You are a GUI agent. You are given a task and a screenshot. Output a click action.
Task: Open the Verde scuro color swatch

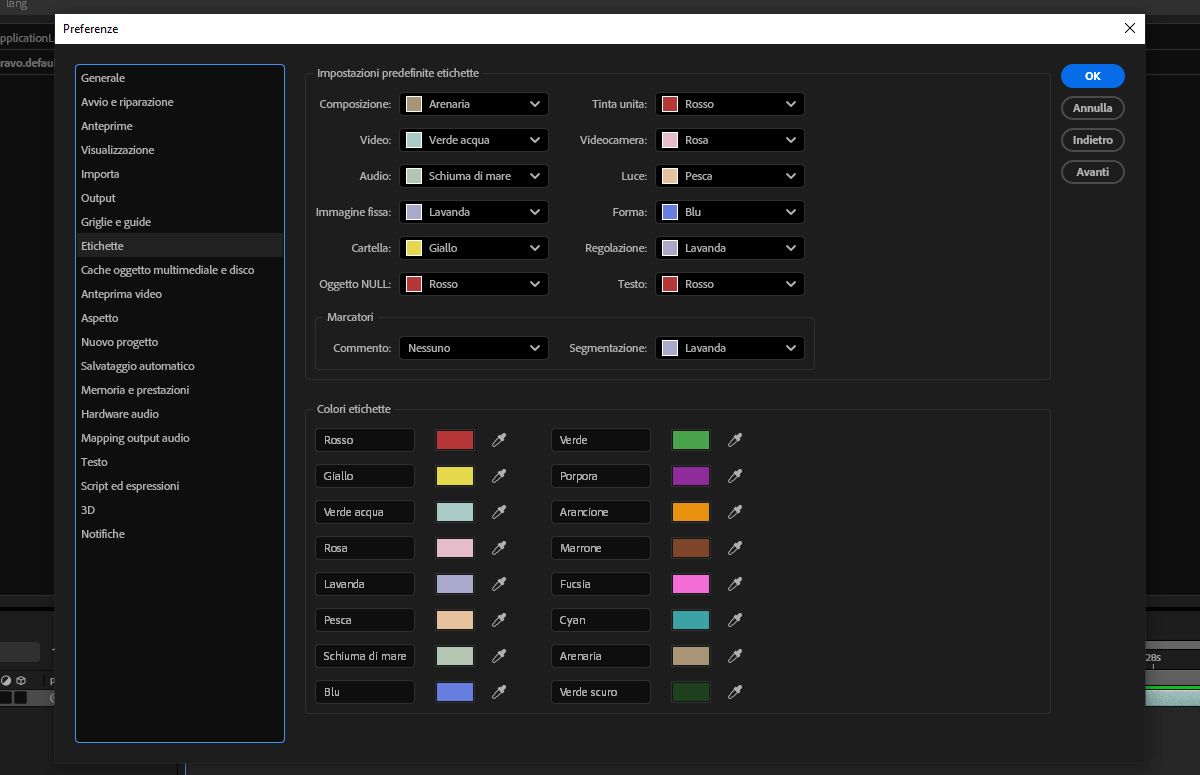point(691,692)
